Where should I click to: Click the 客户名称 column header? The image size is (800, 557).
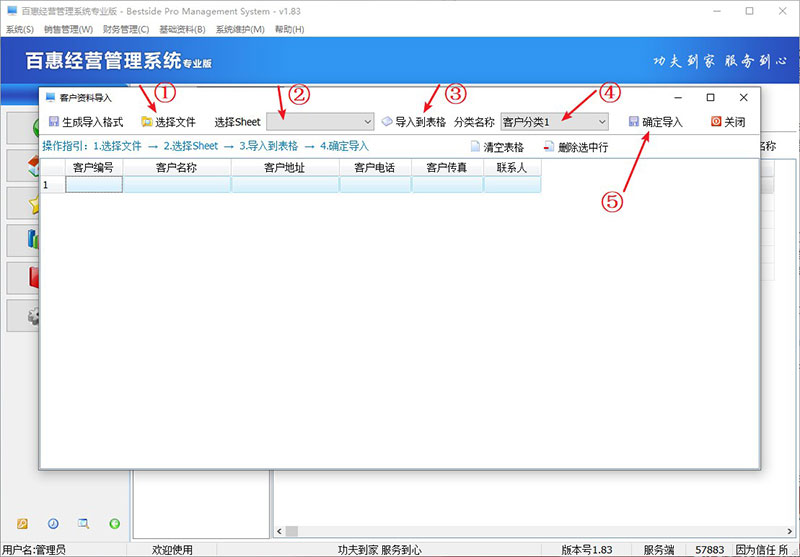click(177, 168)
